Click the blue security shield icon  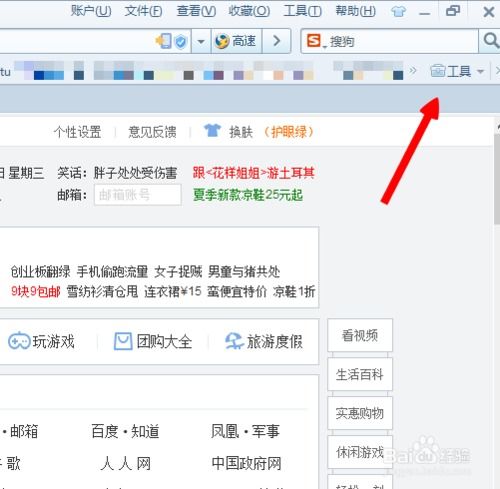181,42
